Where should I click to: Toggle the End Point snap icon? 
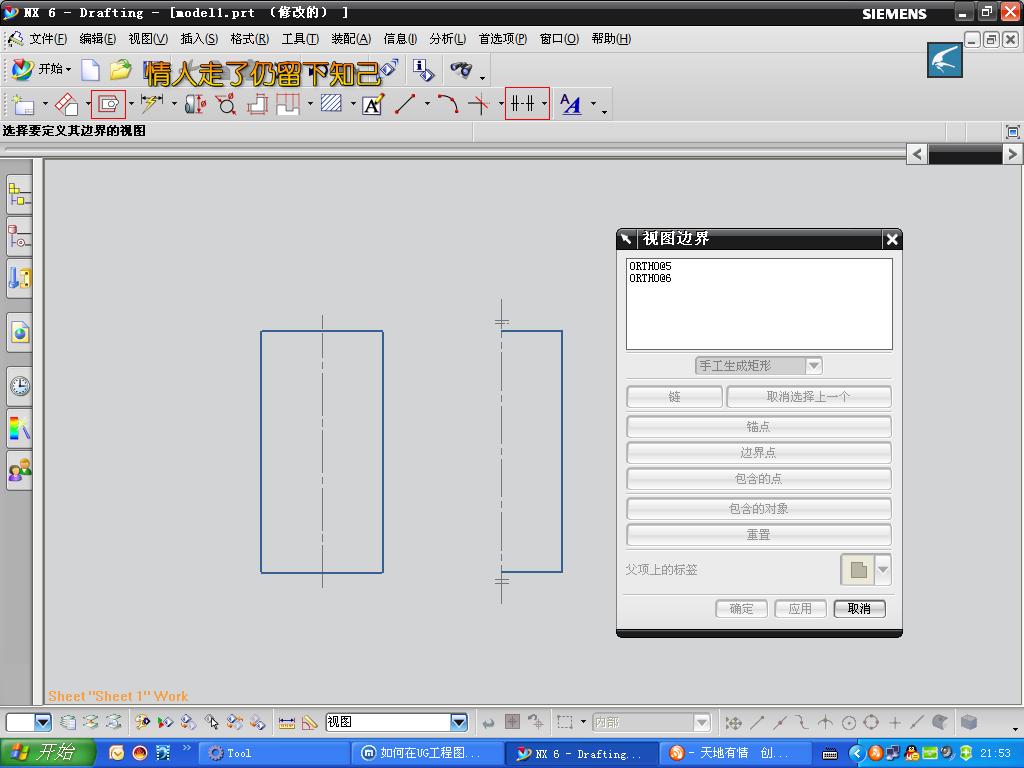click(758, 722)
